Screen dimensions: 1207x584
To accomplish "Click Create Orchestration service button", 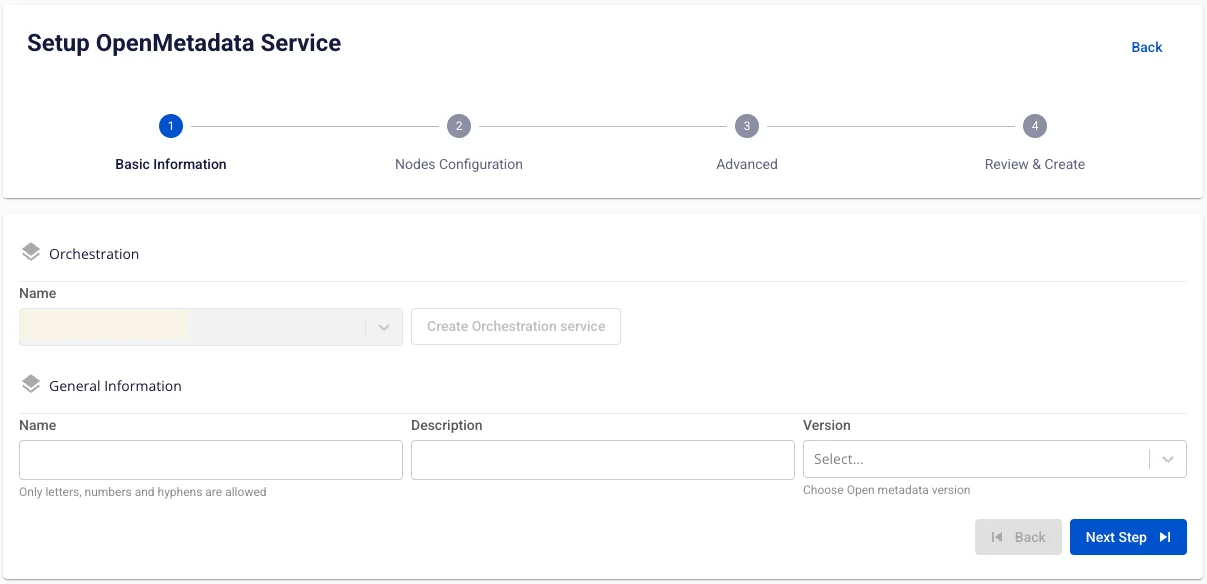I will click(516, 326).
